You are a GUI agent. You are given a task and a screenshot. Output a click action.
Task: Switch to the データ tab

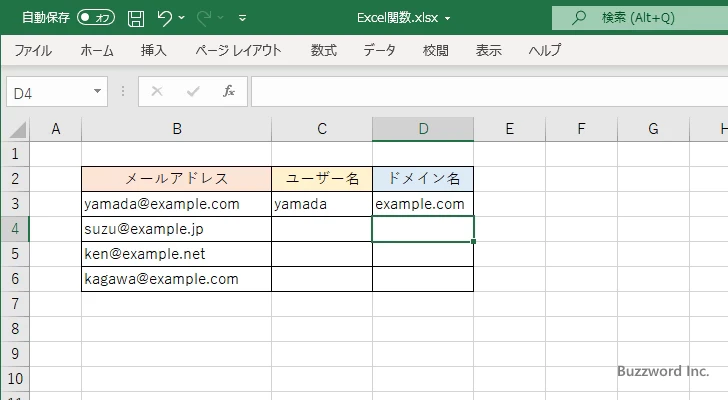click(x=379, y=50)
